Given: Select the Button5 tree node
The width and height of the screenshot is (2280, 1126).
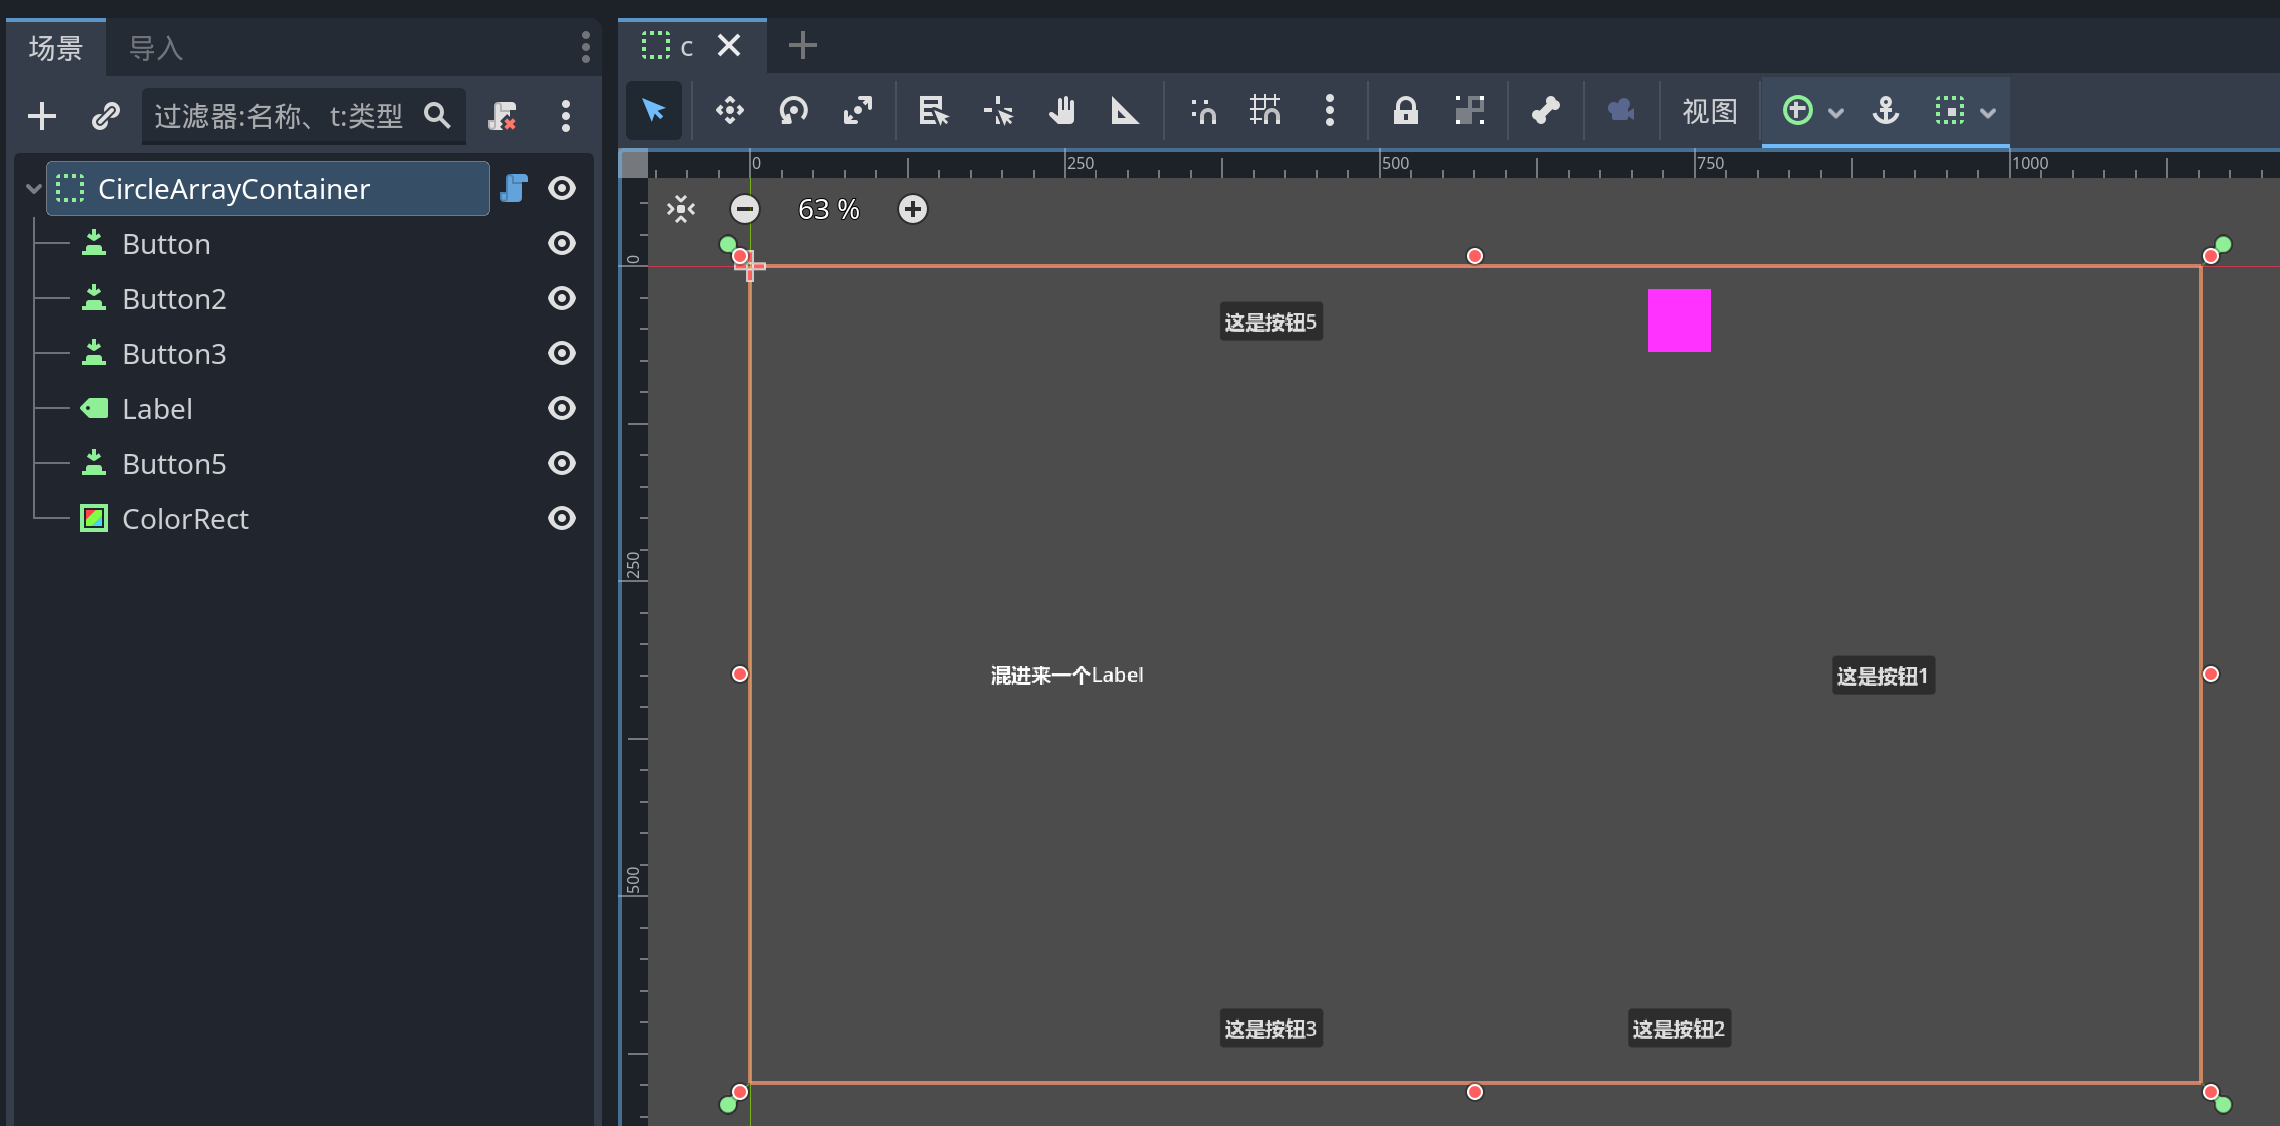Looking at the screenshot, I should point(174,464).
